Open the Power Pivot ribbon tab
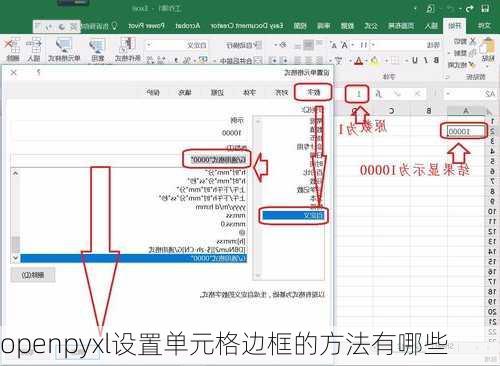 146,26
